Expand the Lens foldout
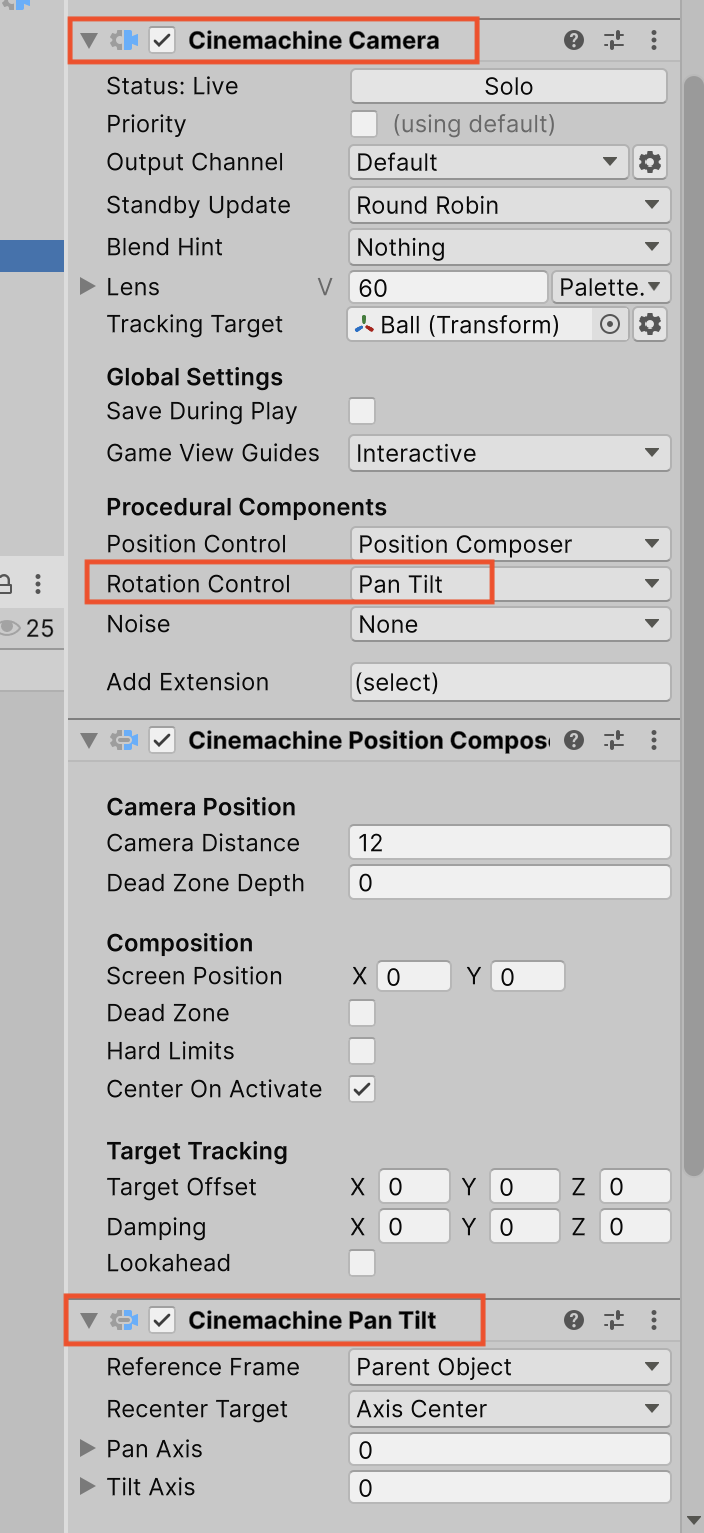This screenshot has width=704, height=1533. pos(88,287)
